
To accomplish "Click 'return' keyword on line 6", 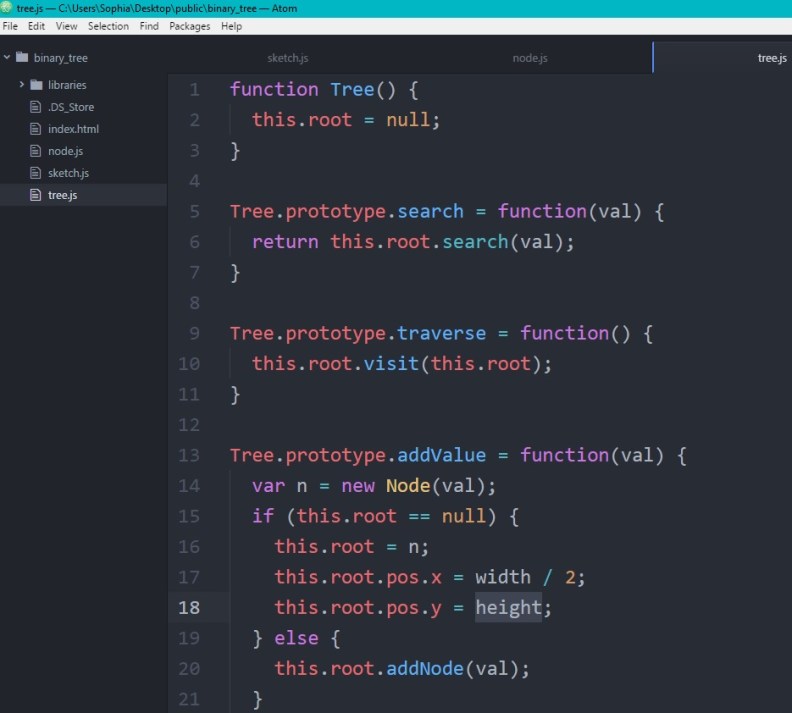I will point(285,242).
